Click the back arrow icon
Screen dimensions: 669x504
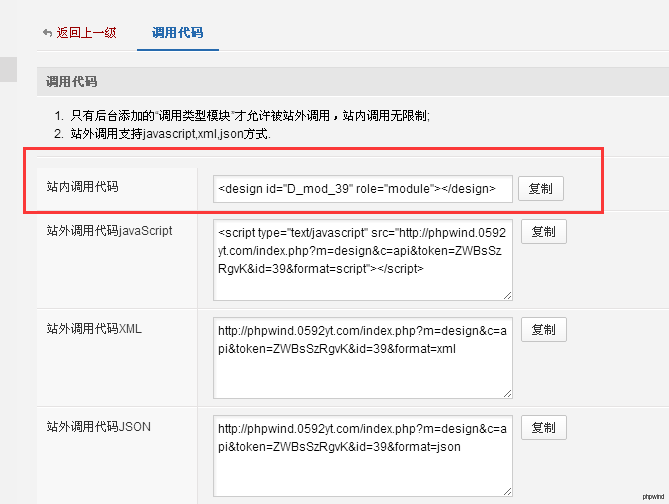(x=47, y=33)
